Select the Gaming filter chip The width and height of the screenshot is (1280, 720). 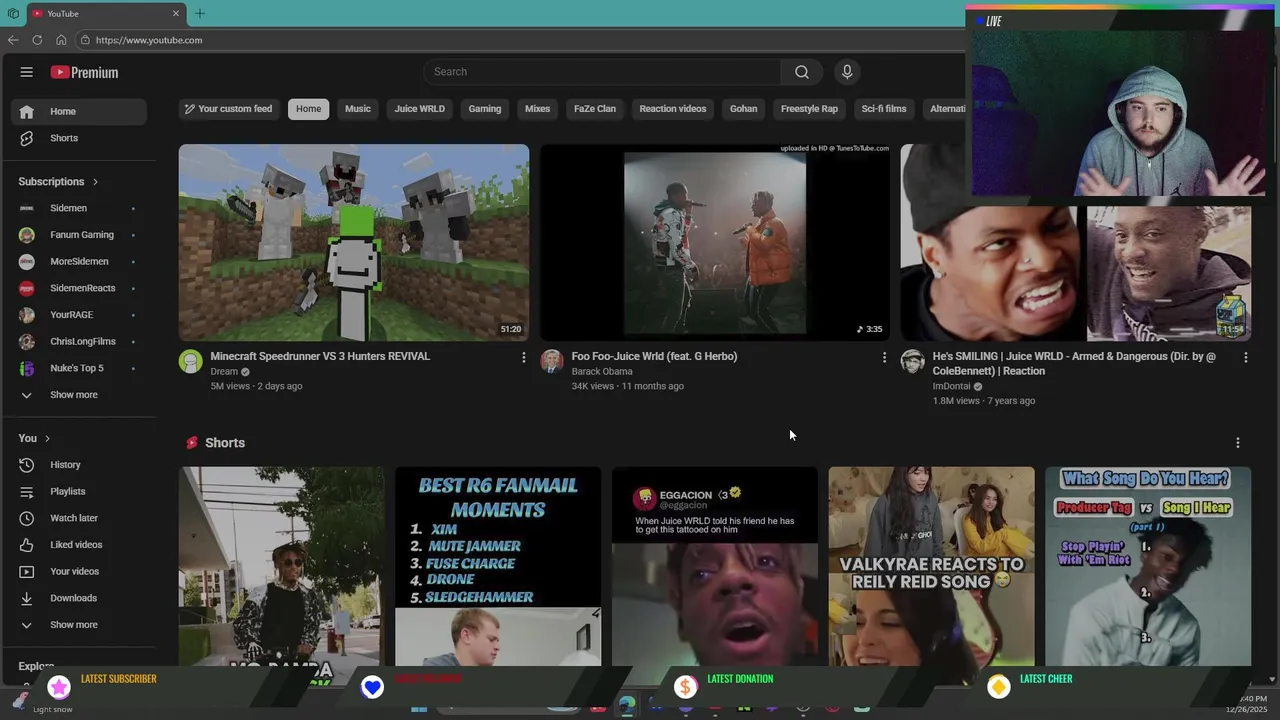click(485, 109)
